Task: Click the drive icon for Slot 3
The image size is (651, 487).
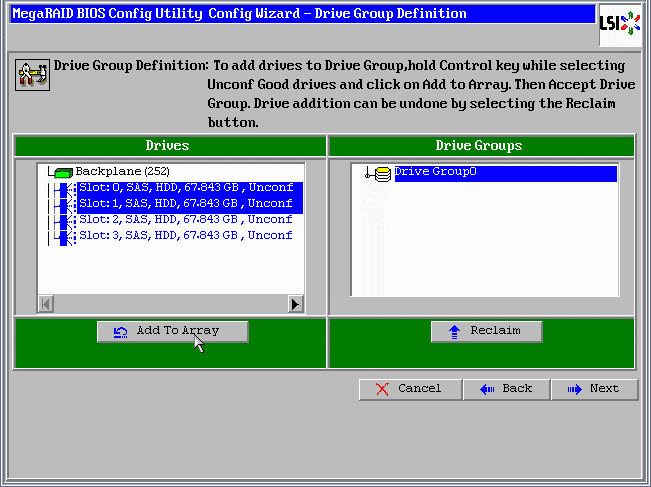Action: (x=65, y=236)
